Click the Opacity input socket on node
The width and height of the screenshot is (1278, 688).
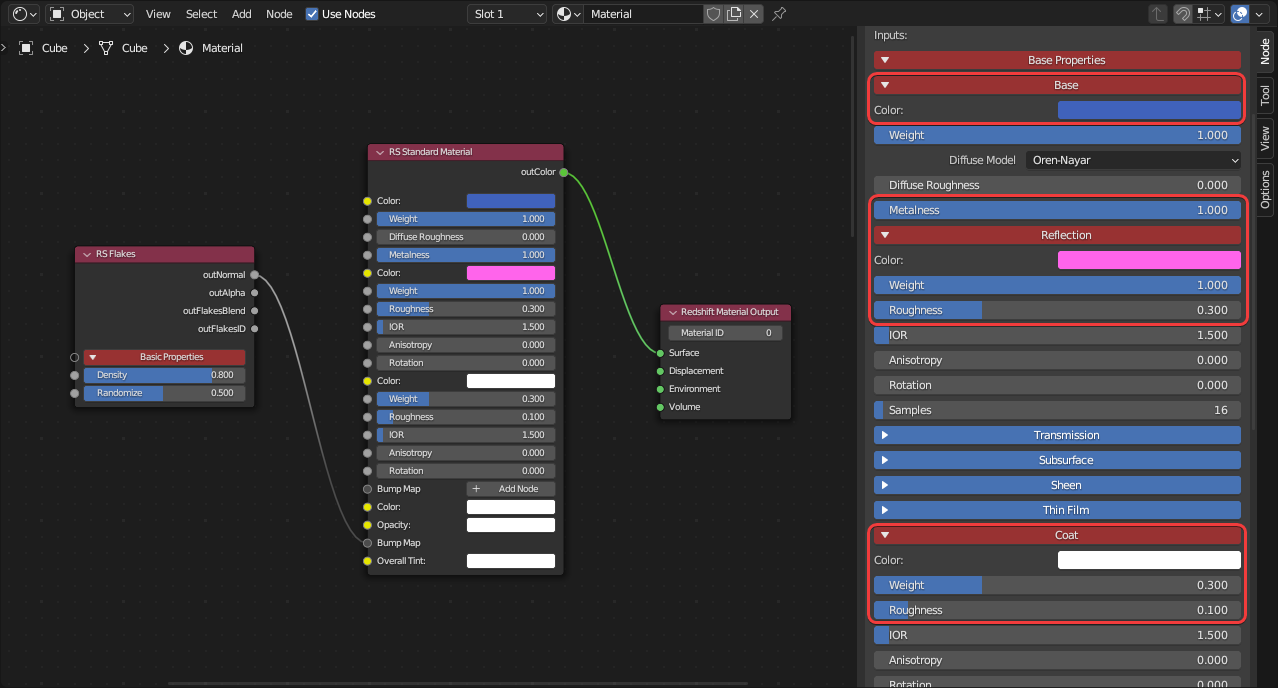tap(367, 525)
